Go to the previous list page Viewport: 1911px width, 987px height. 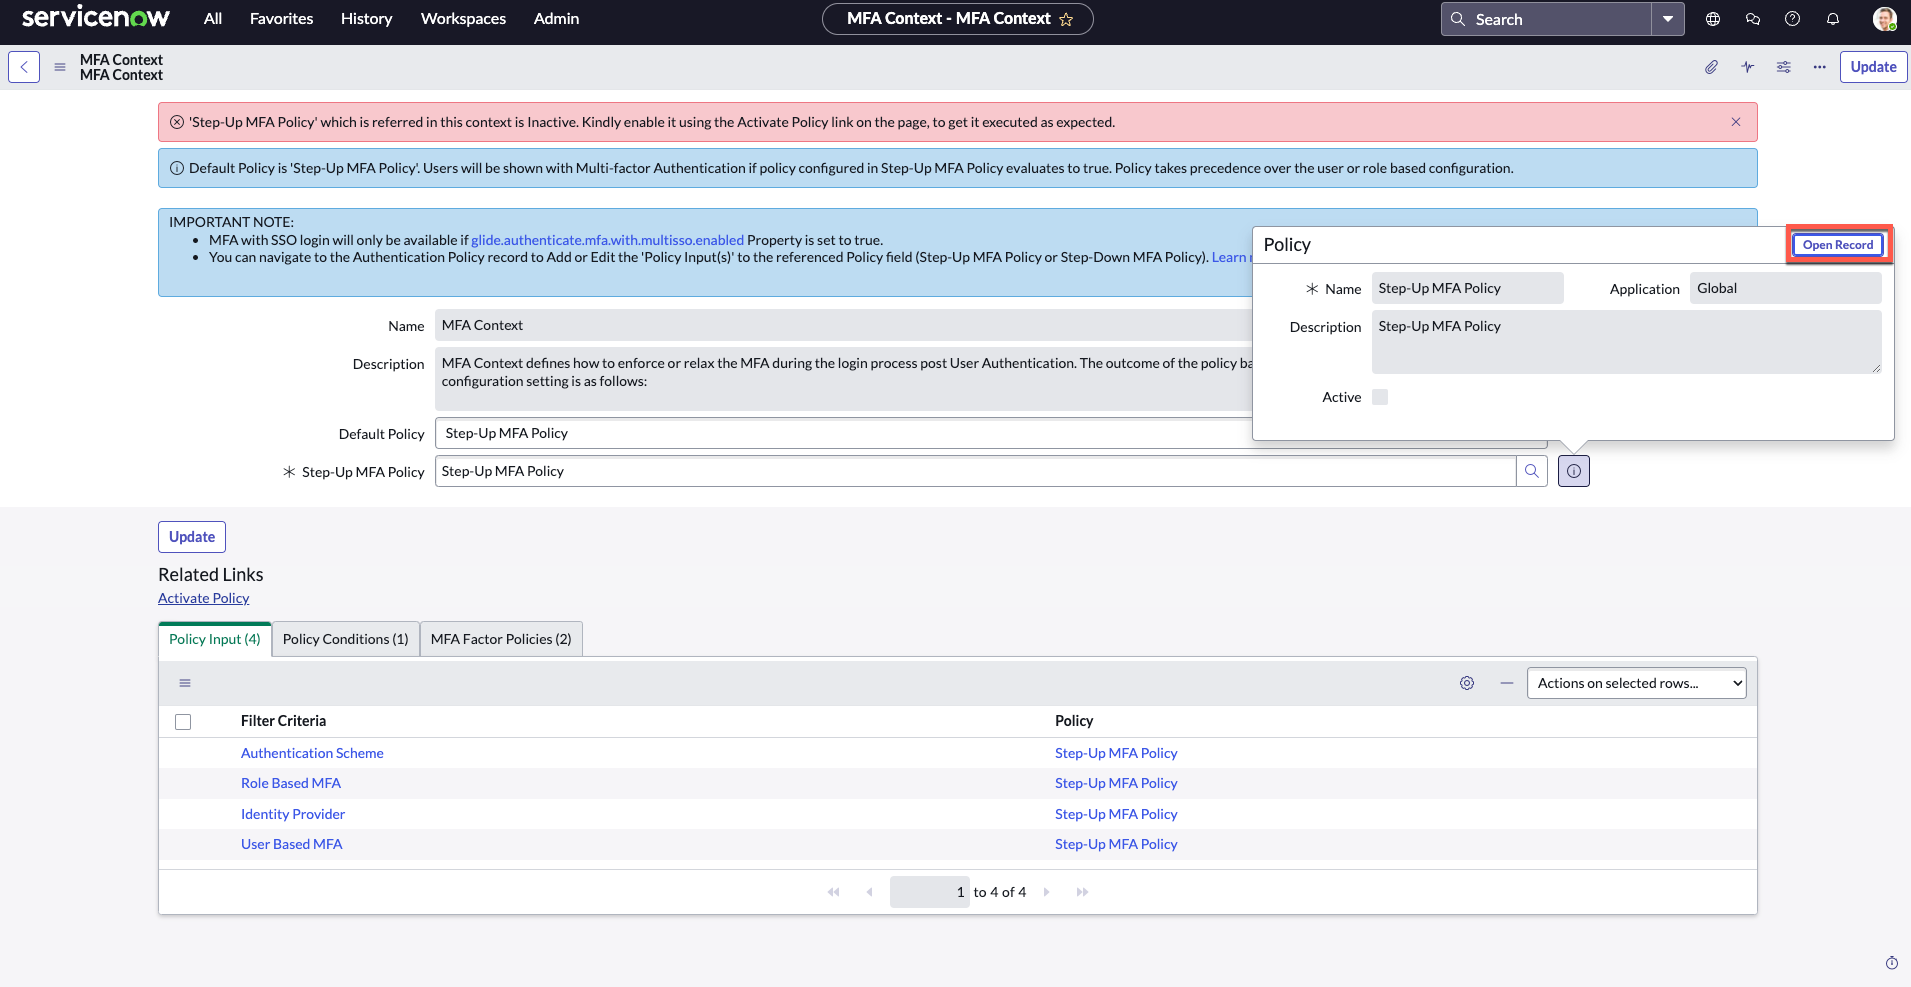(870, 892)
